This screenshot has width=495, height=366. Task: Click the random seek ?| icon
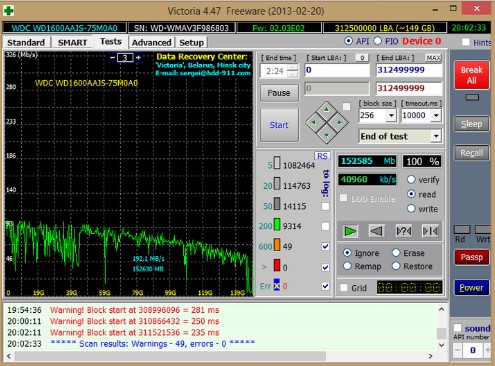pos(404,231)
